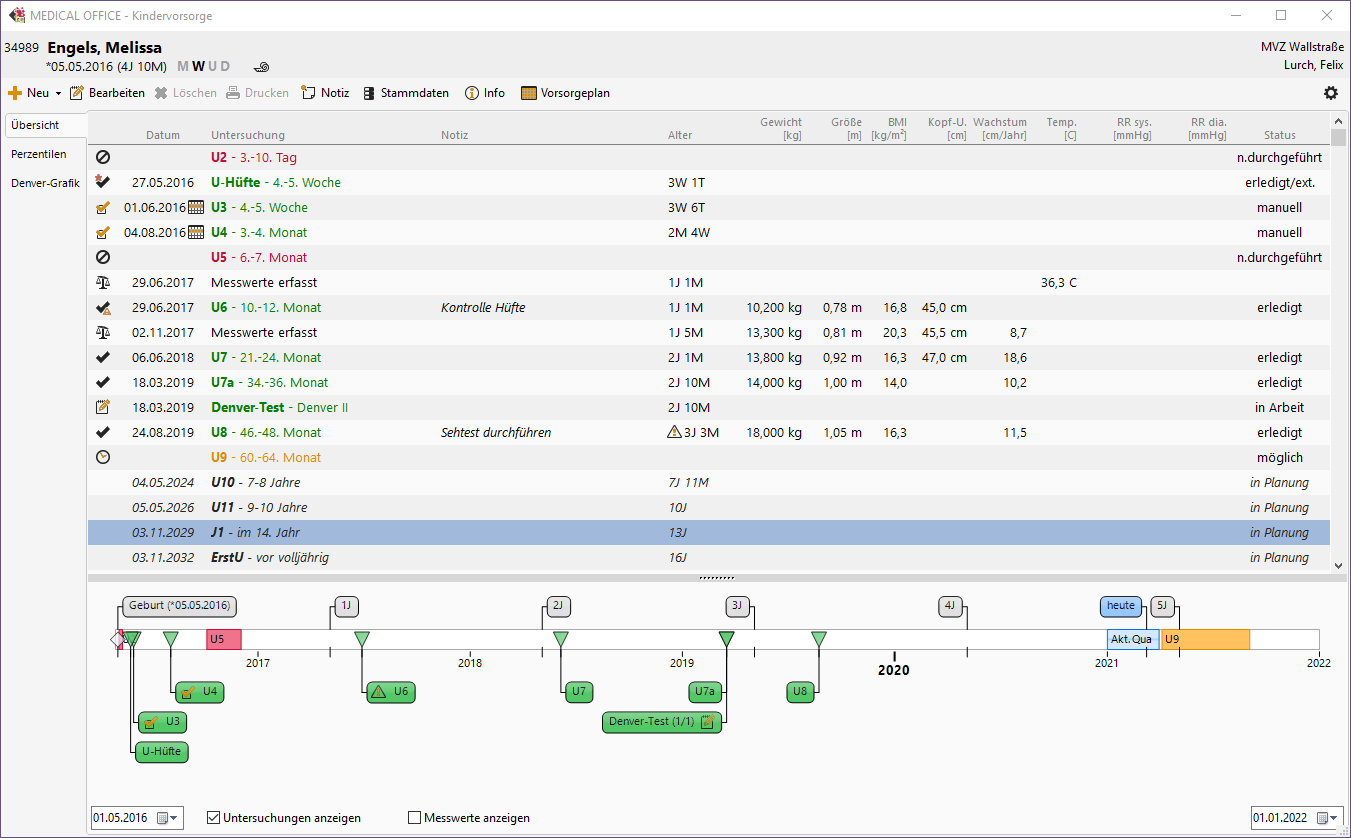Screen dimensions: 1351x838
Task: Click the clock icon of U9 row
Action: click(x=102, y=457)
